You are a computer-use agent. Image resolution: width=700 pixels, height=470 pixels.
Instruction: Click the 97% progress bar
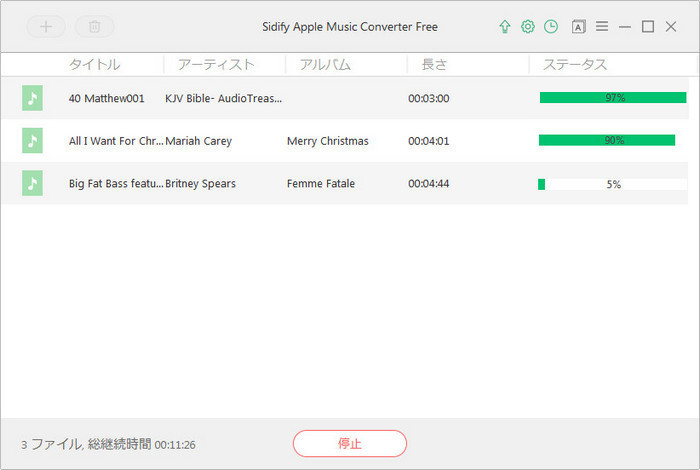613,97
